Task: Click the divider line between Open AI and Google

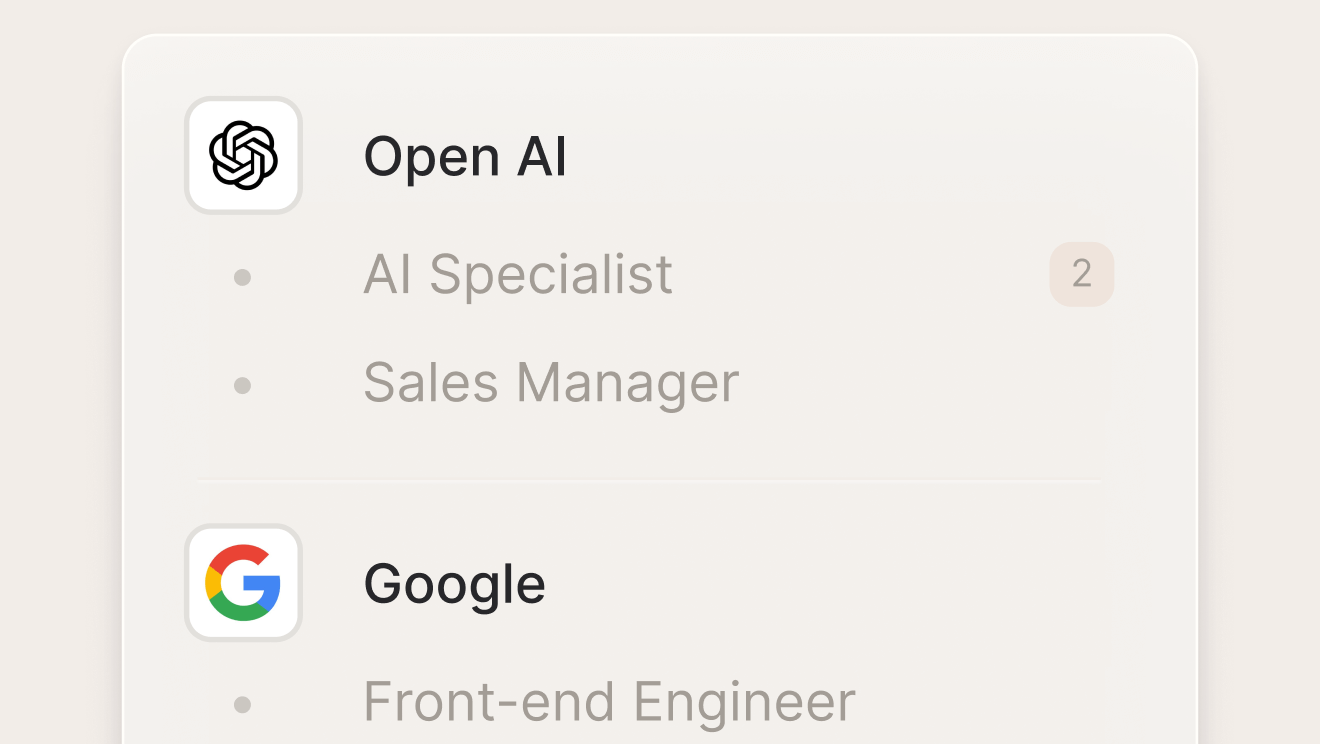Action: (648, 481)
